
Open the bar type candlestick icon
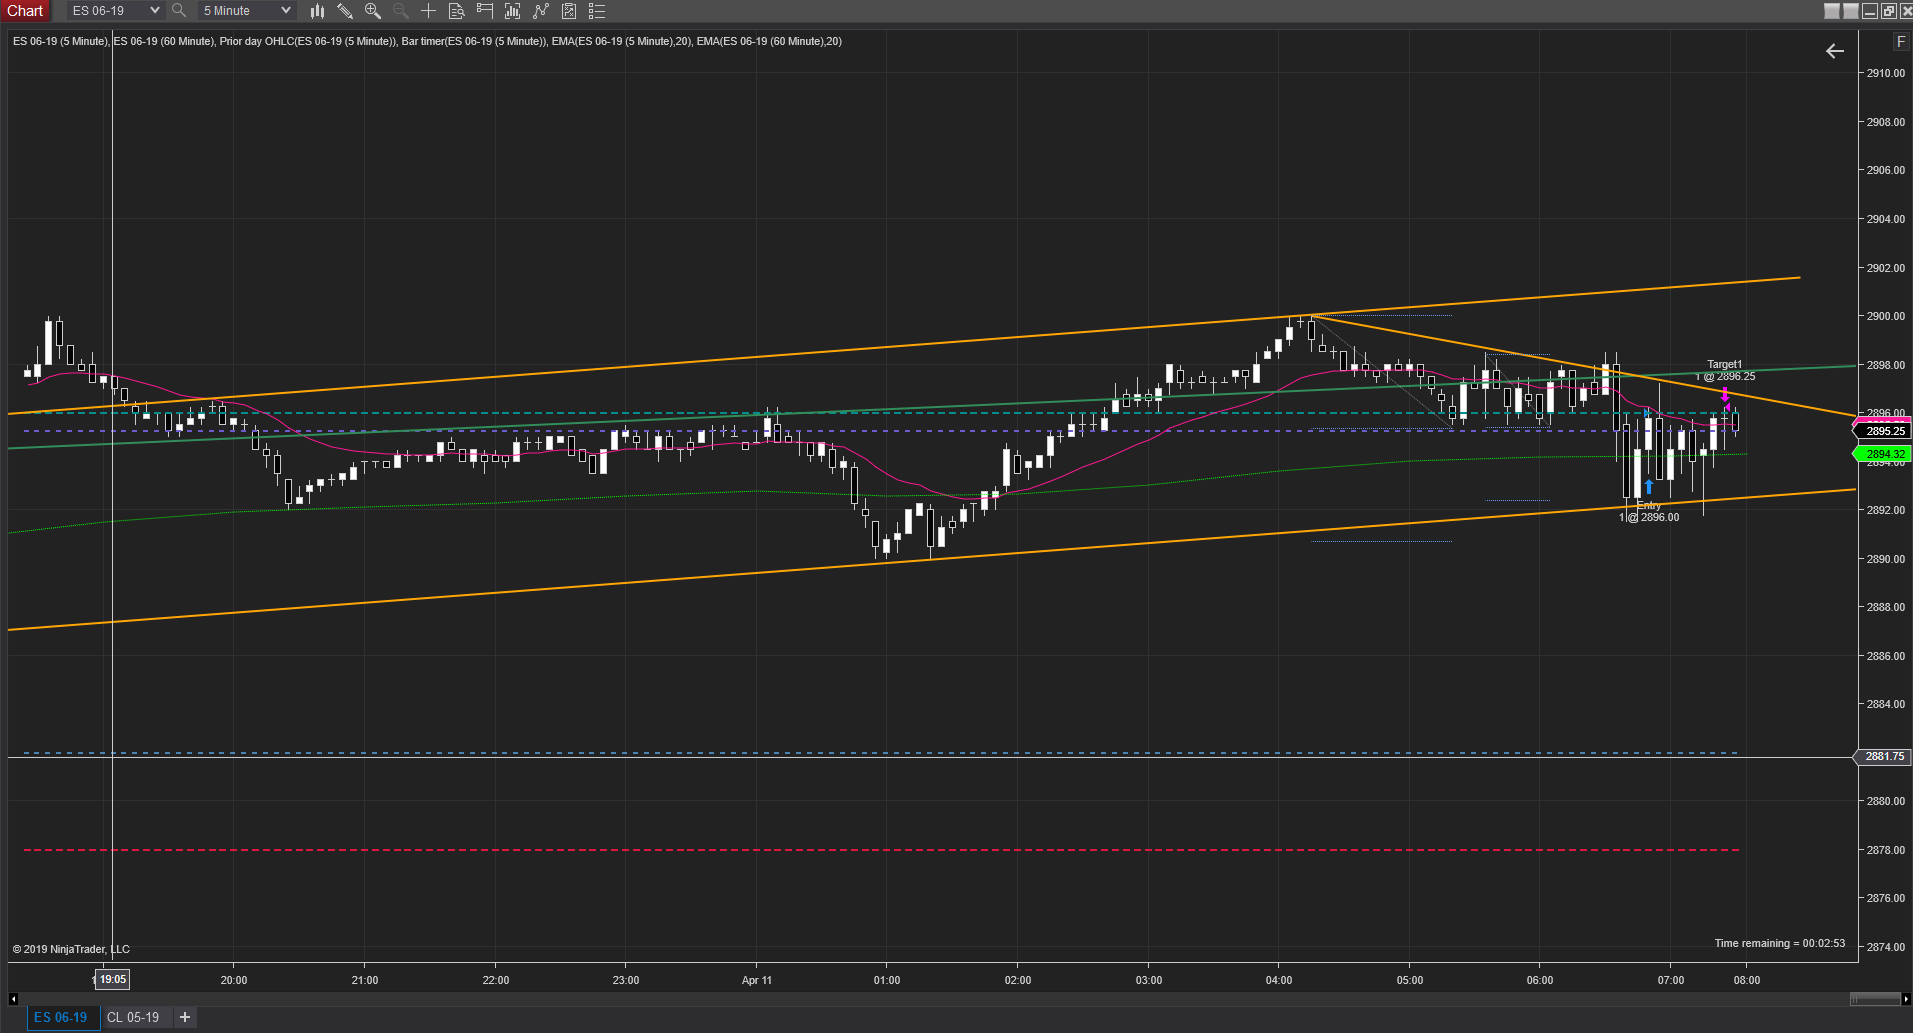pyautogui.click(x=317, y=11)
